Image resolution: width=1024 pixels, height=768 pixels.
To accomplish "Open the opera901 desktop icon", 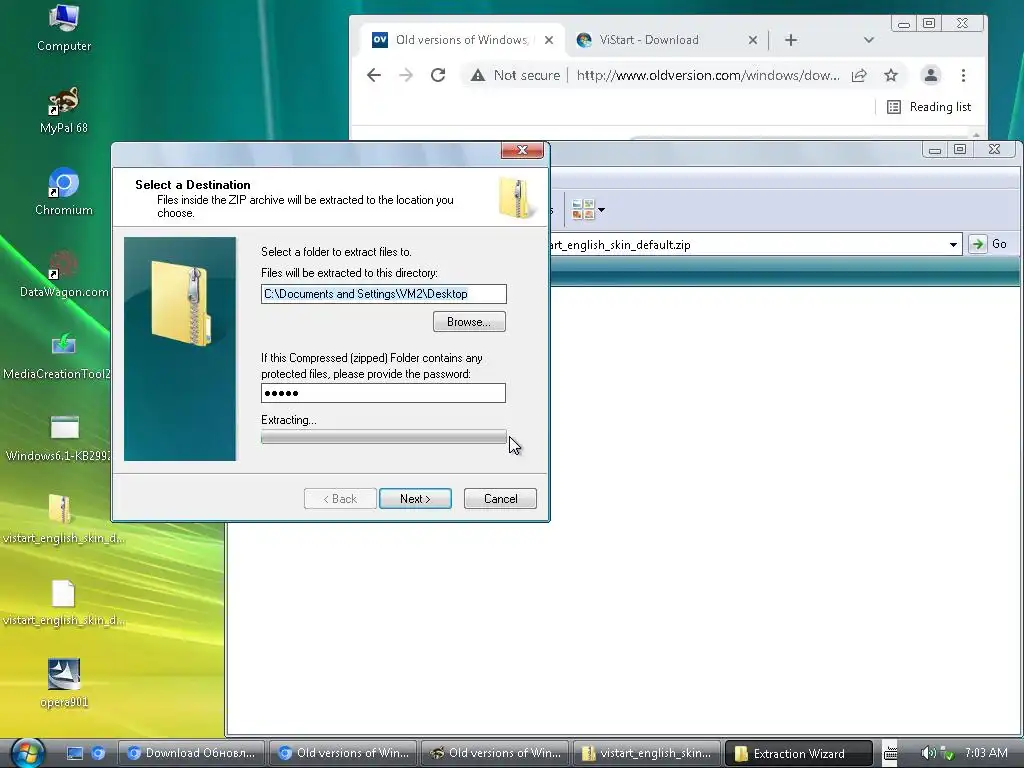I will coord(63,683).
